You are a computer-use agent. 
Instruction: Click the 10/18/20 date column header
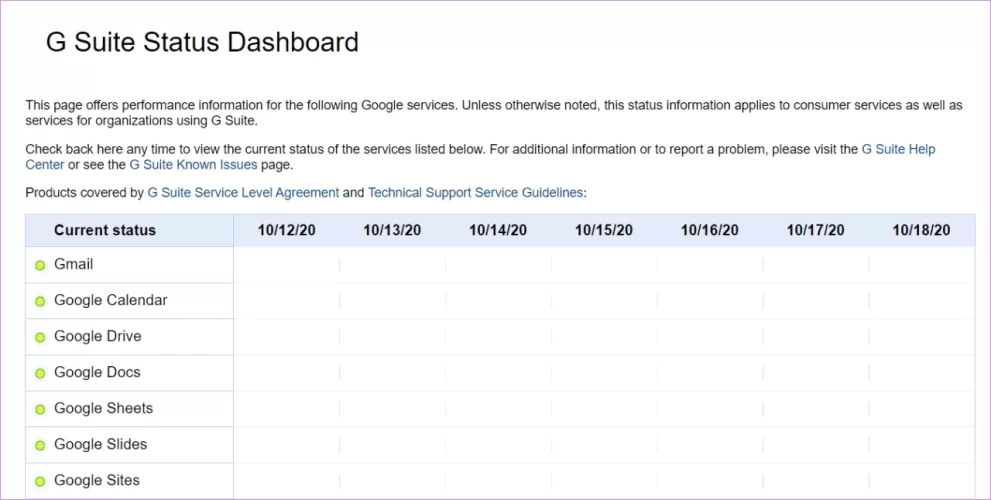click(921, 230)
